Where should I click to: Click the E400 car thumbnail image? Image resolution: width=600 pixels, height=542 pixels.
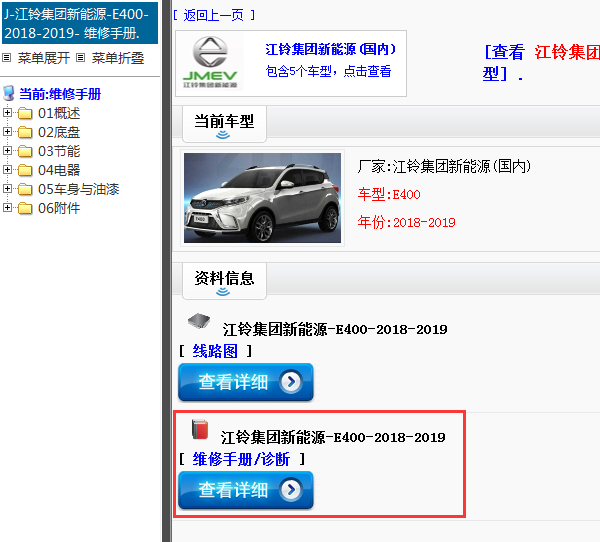point(262,198)
